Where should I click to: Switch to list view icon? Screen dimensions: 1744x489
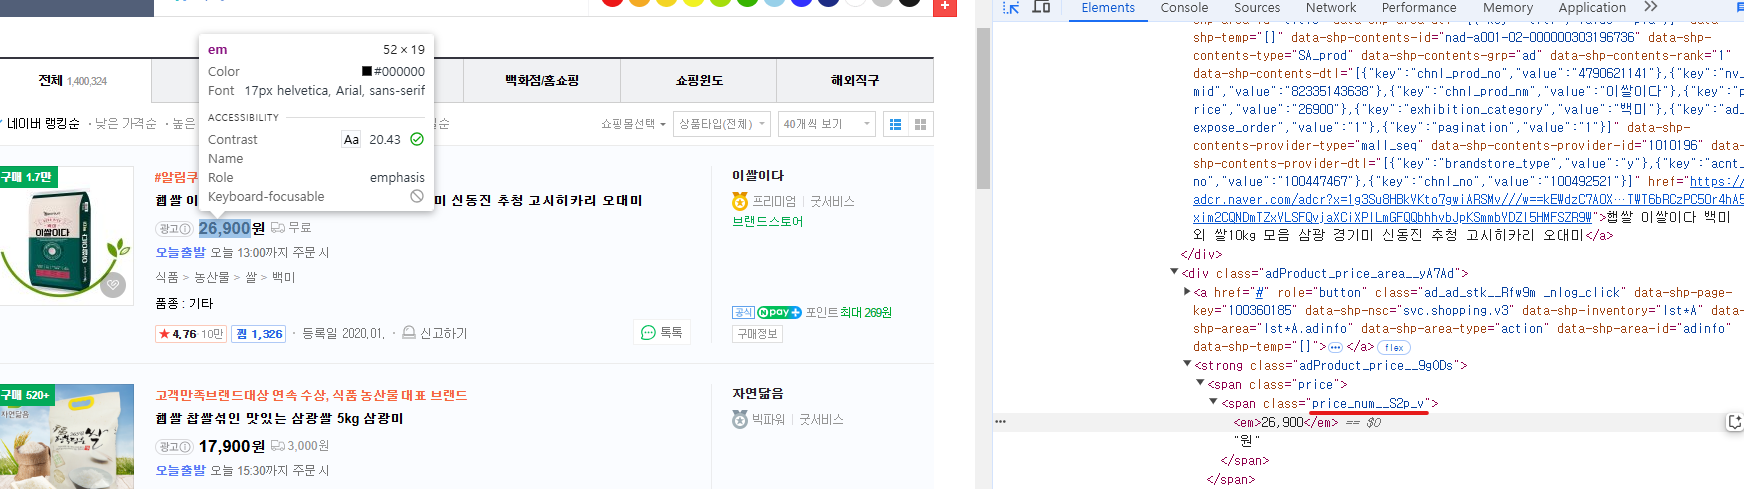click(x=895, y=124)
